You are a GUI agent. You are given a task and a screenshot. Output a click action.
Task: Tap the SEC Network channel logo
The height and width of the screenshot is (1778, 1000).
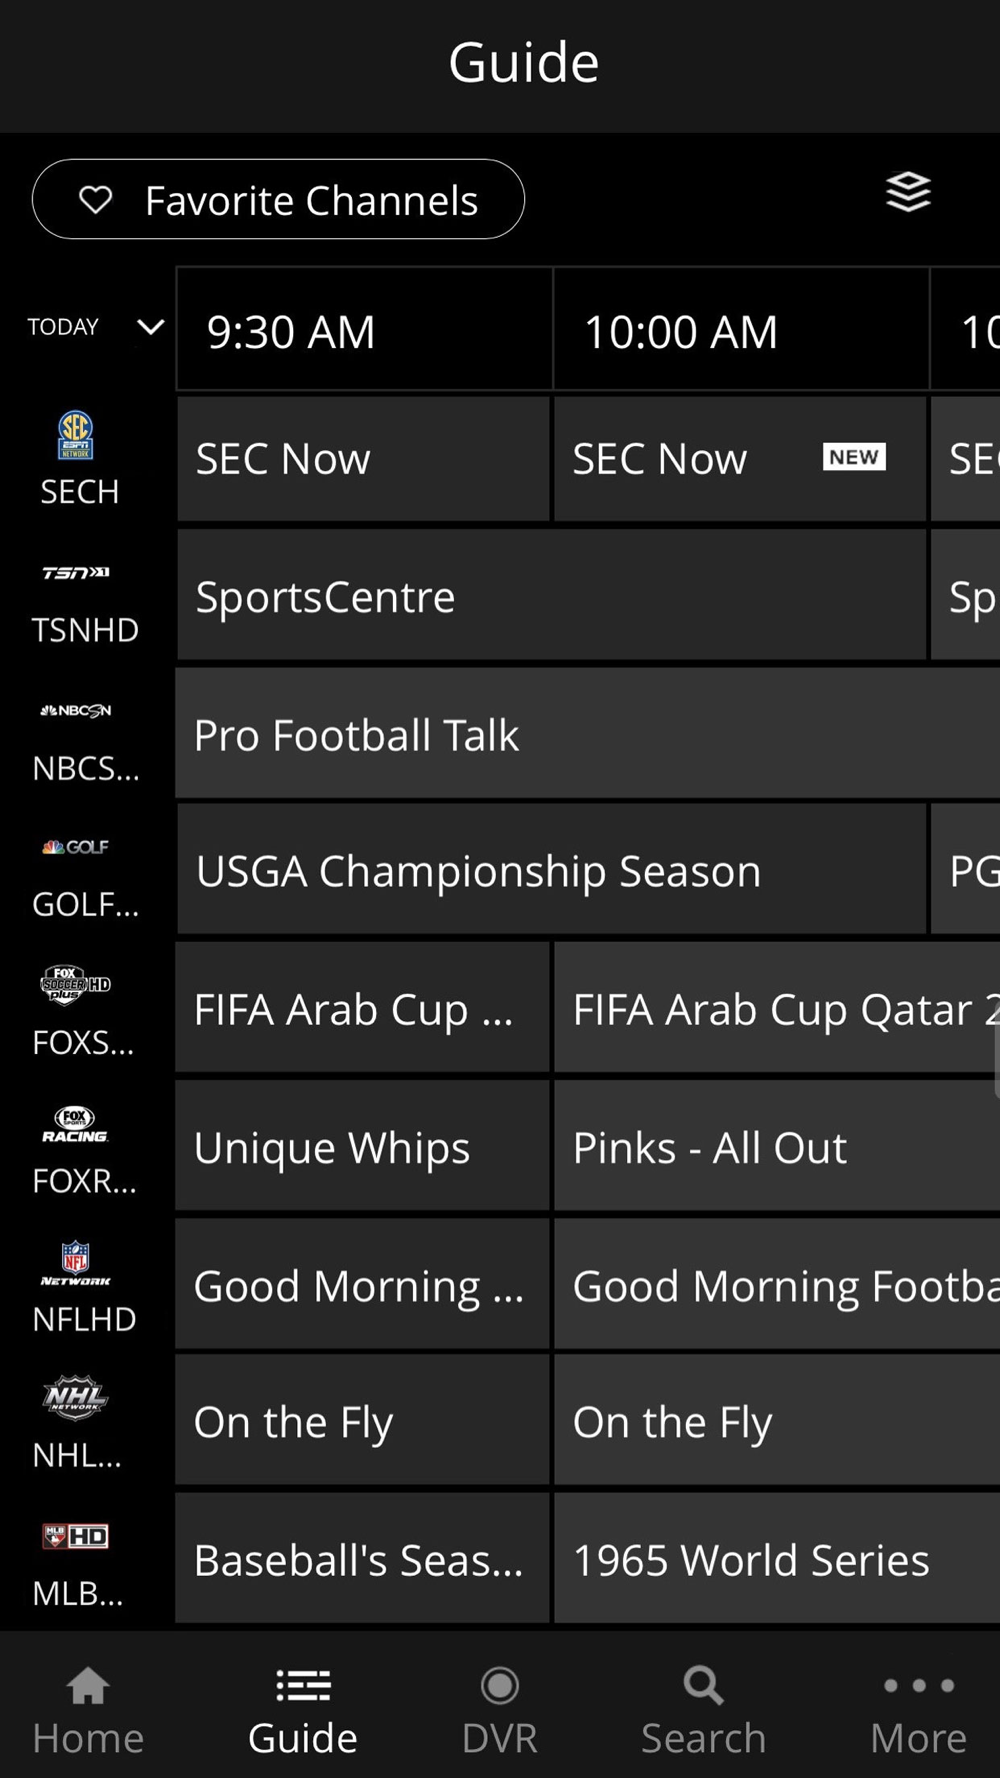tap(76, 436)
